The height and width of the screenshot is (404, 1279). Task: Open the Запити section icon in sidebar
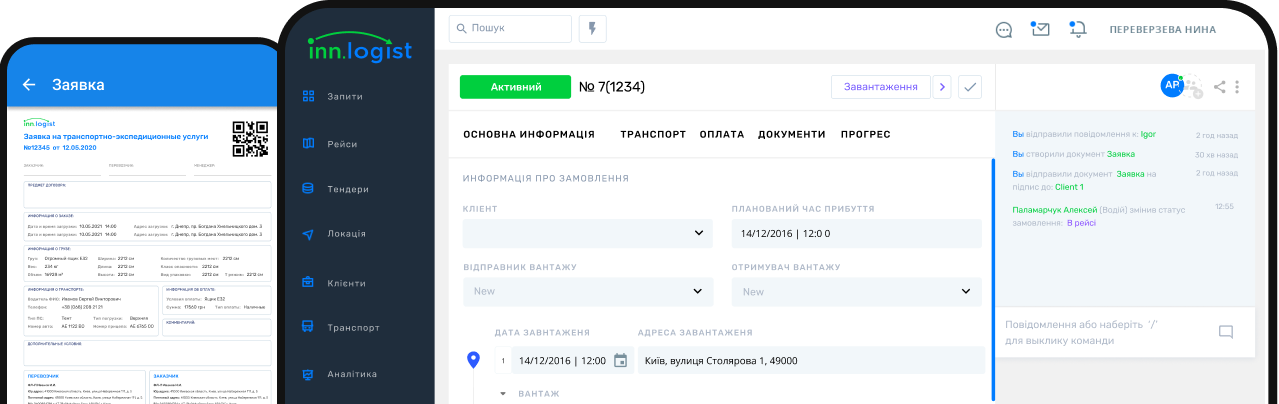click(x=308, y=97)
